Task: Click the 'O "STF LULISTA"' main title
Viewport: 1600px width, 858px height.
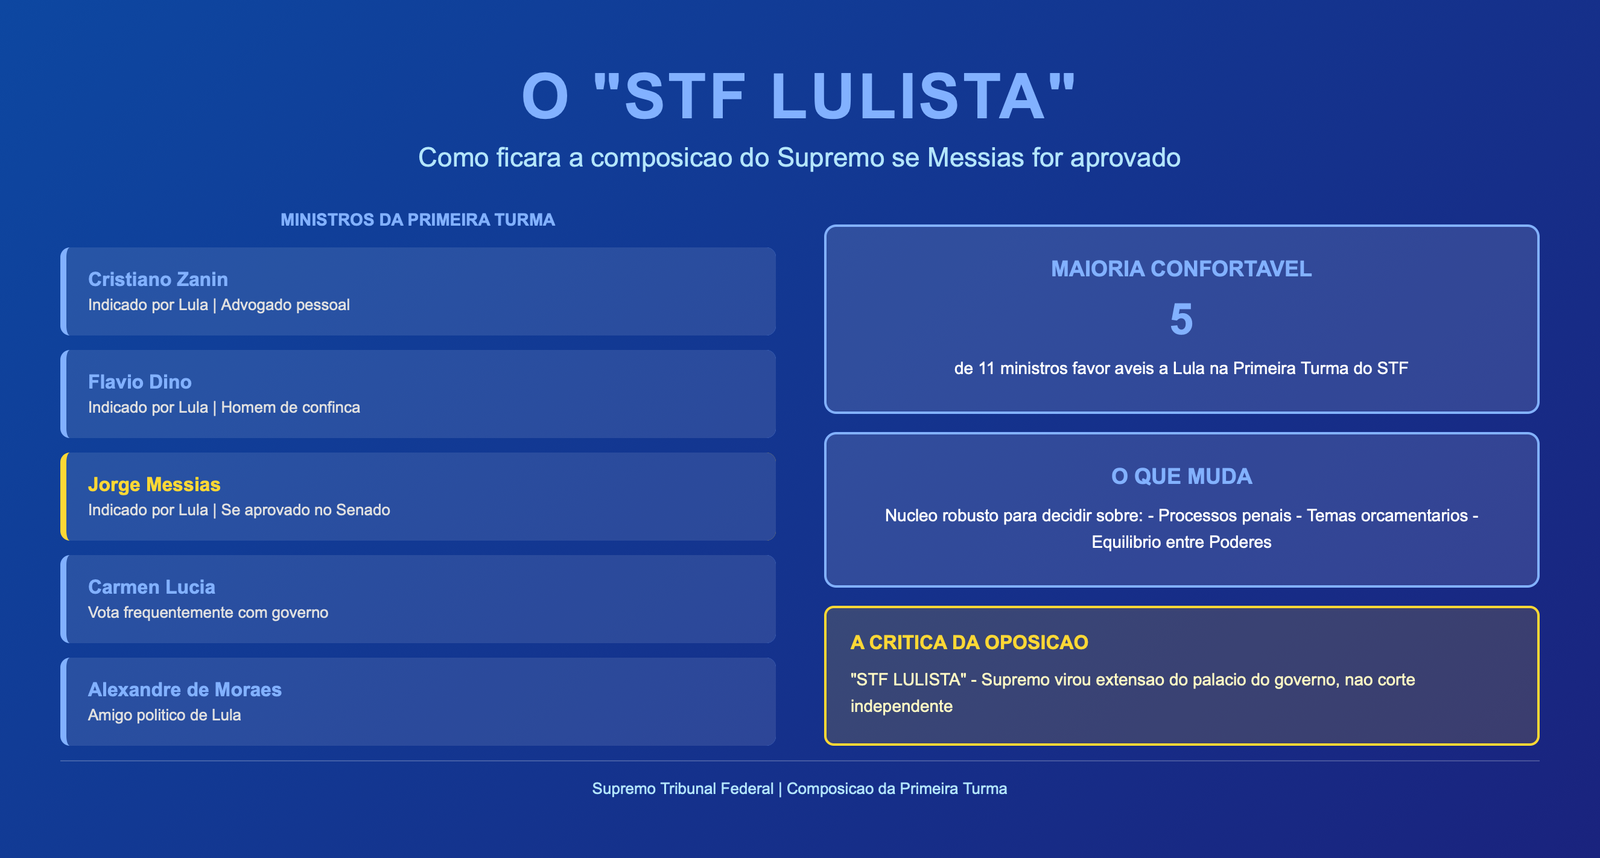Action: (799, 97)
